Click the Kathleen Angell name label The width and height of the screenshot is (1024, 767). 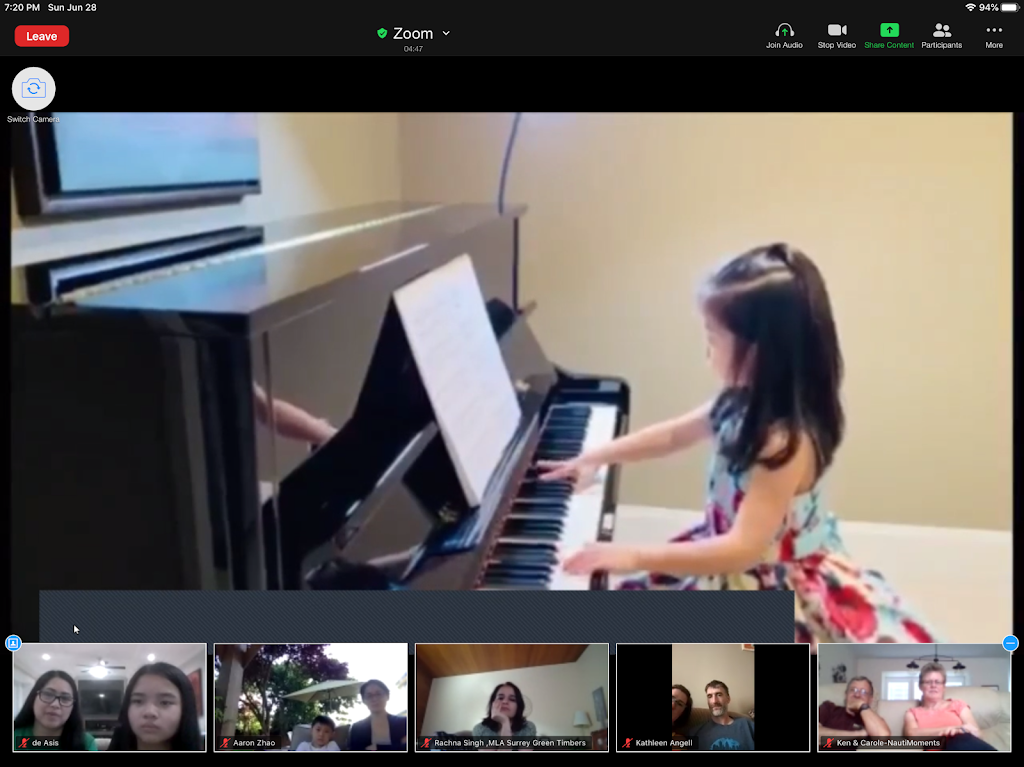(664, 743)
